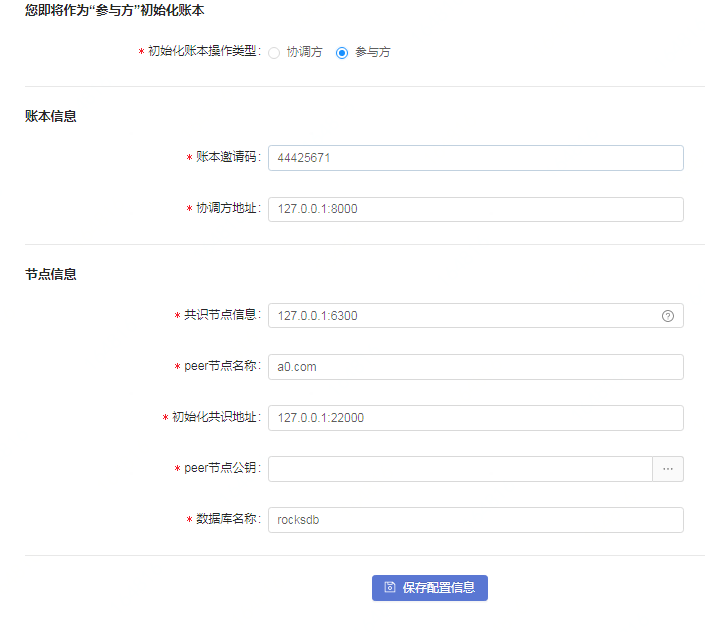
Task: Click the 账本邀请码 label
Action: (x=228, y=157)
